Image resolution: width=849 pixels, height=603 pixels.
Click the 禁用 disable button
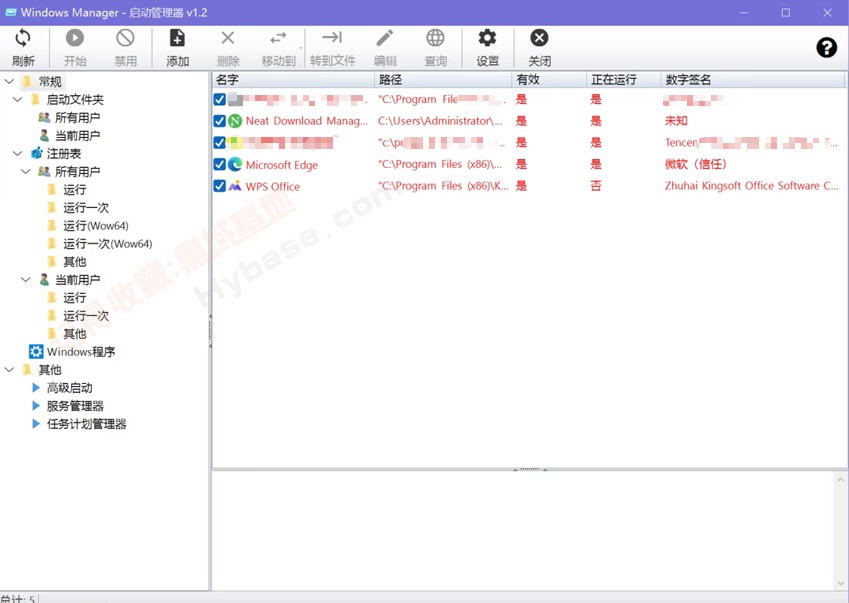pos(125,40)
